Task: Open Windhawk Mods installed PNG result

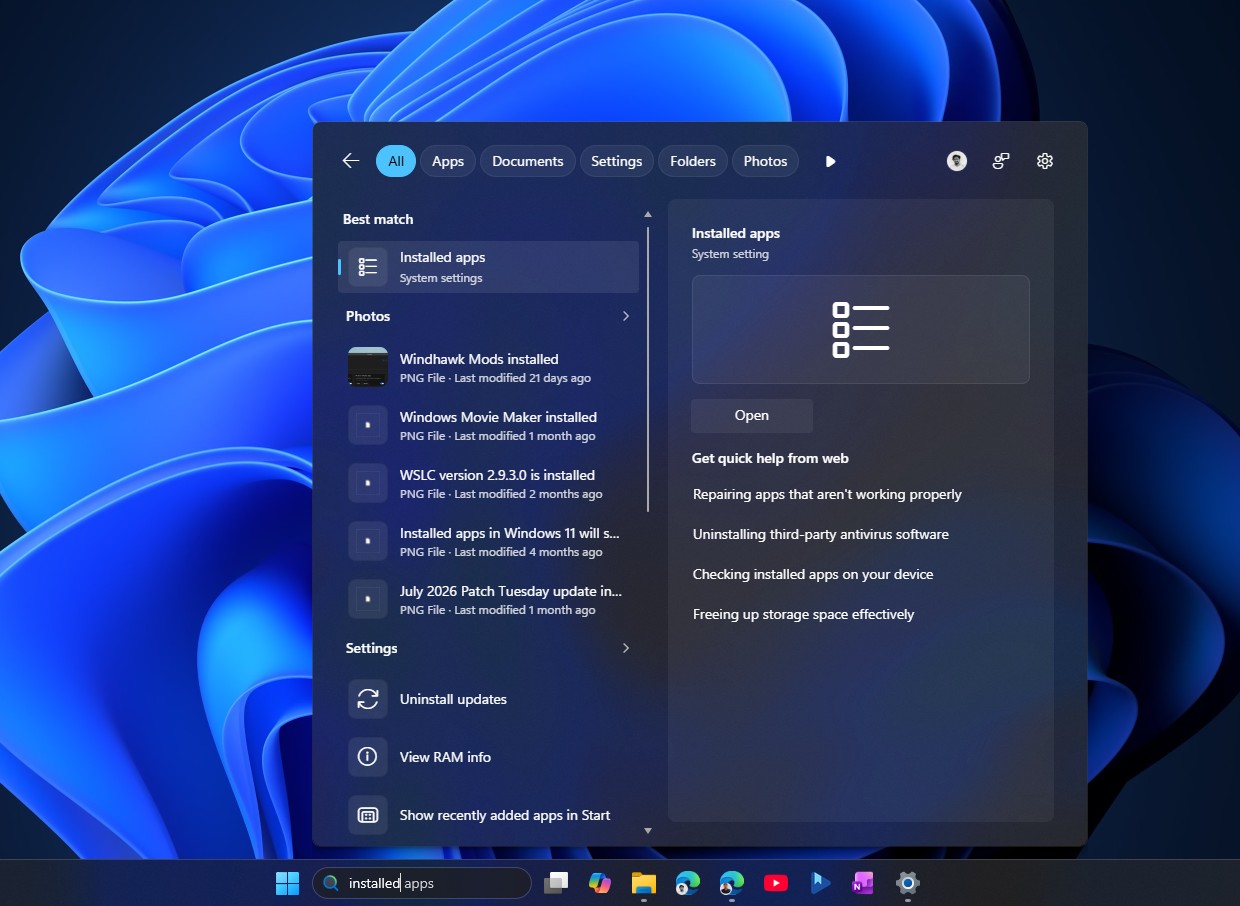Action: click(488, 367)
